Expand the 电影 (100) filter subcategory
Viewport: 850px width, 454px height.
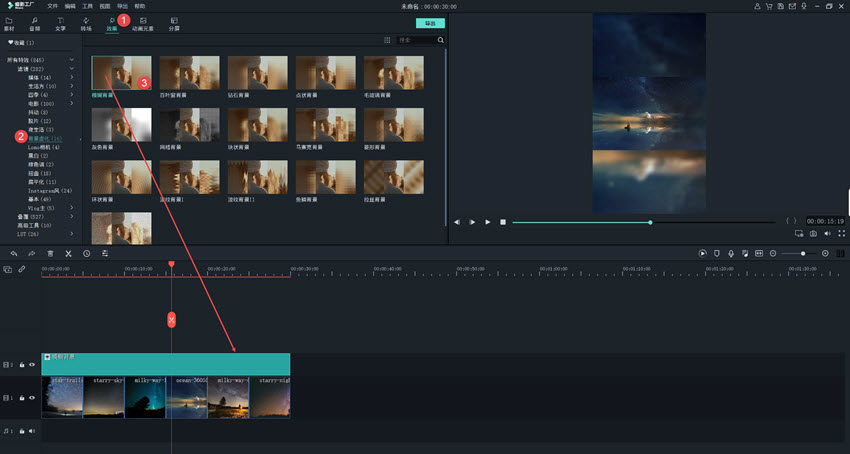point(71,103)
